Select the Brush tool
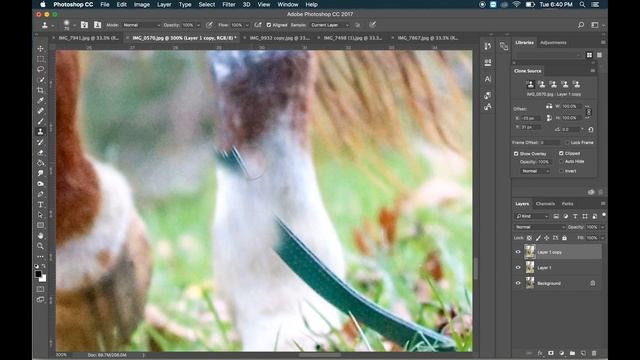Viewport: 640px width, 360px height. point(40,121)
